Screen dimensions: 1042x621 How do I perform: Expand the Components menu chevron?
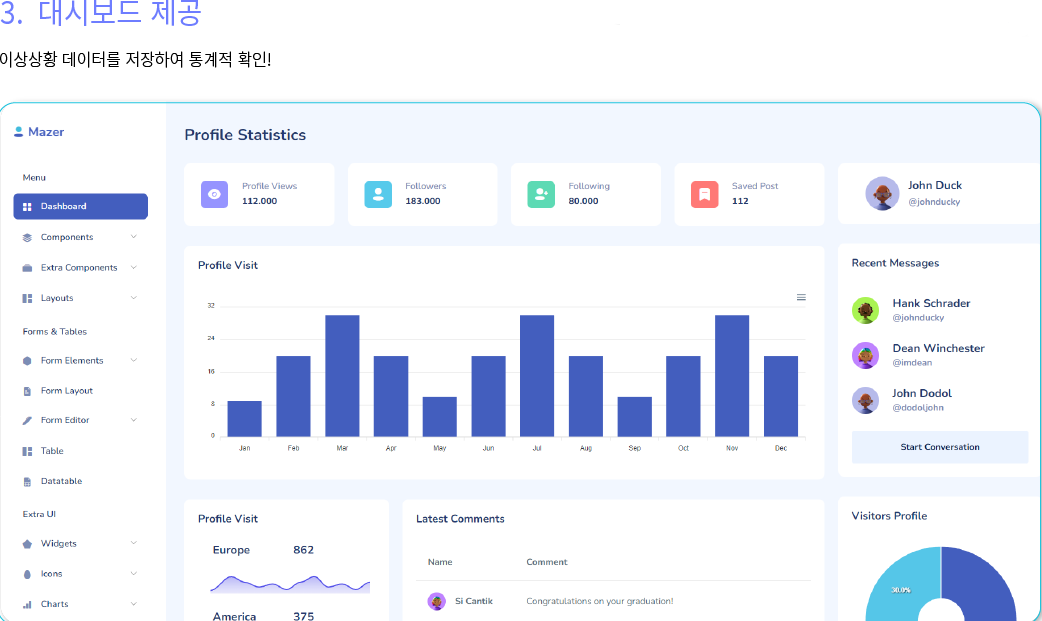pyautogui.click(x=134, y=237)
